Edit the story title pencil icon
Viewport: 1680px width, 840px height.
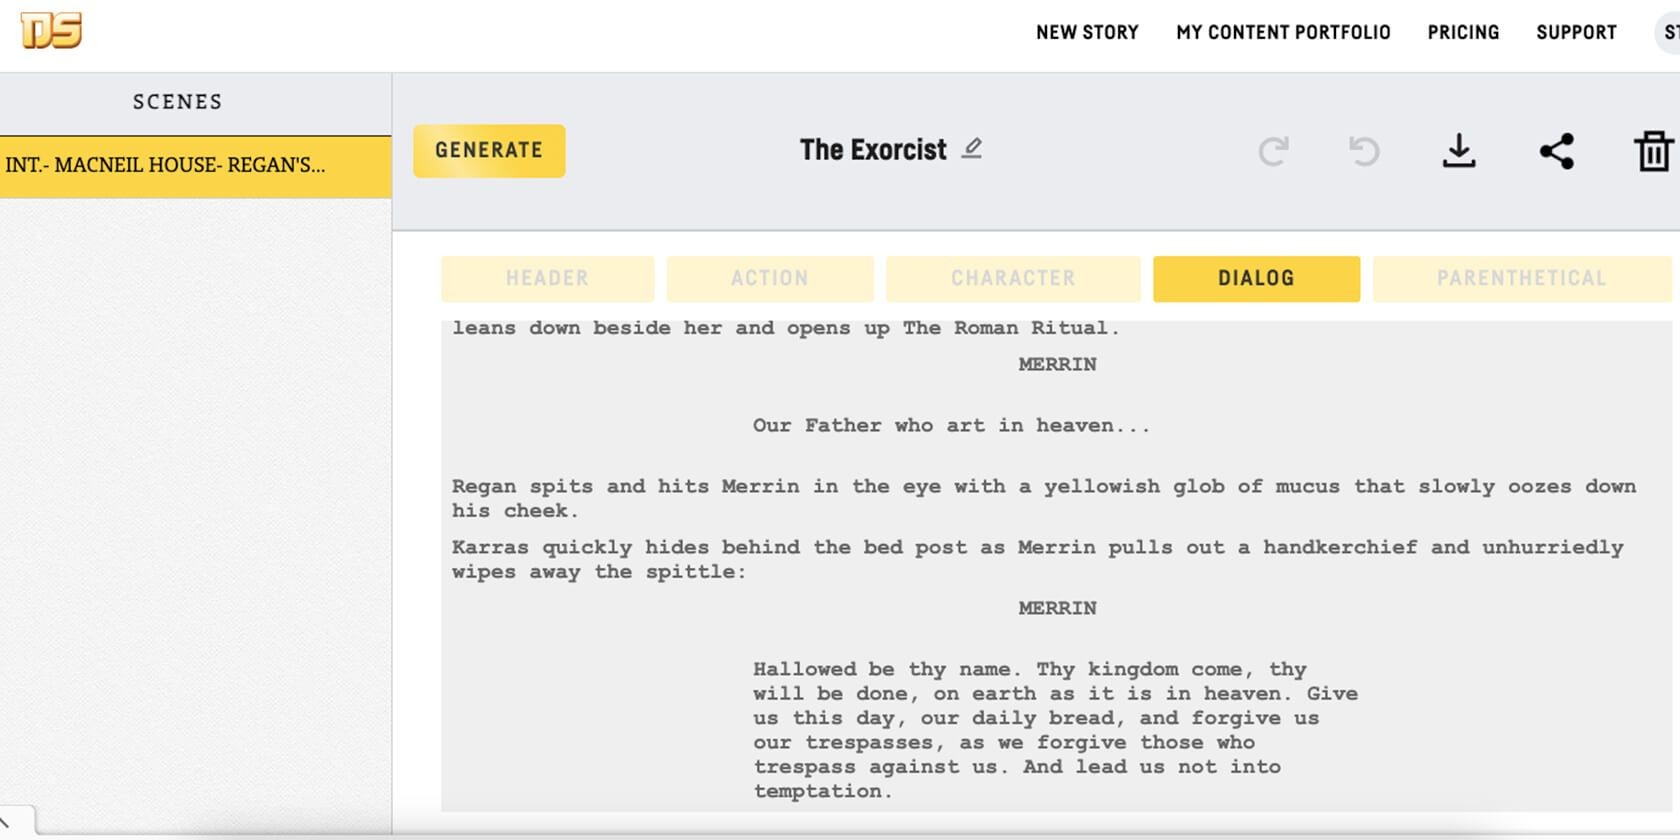(972, 149)
